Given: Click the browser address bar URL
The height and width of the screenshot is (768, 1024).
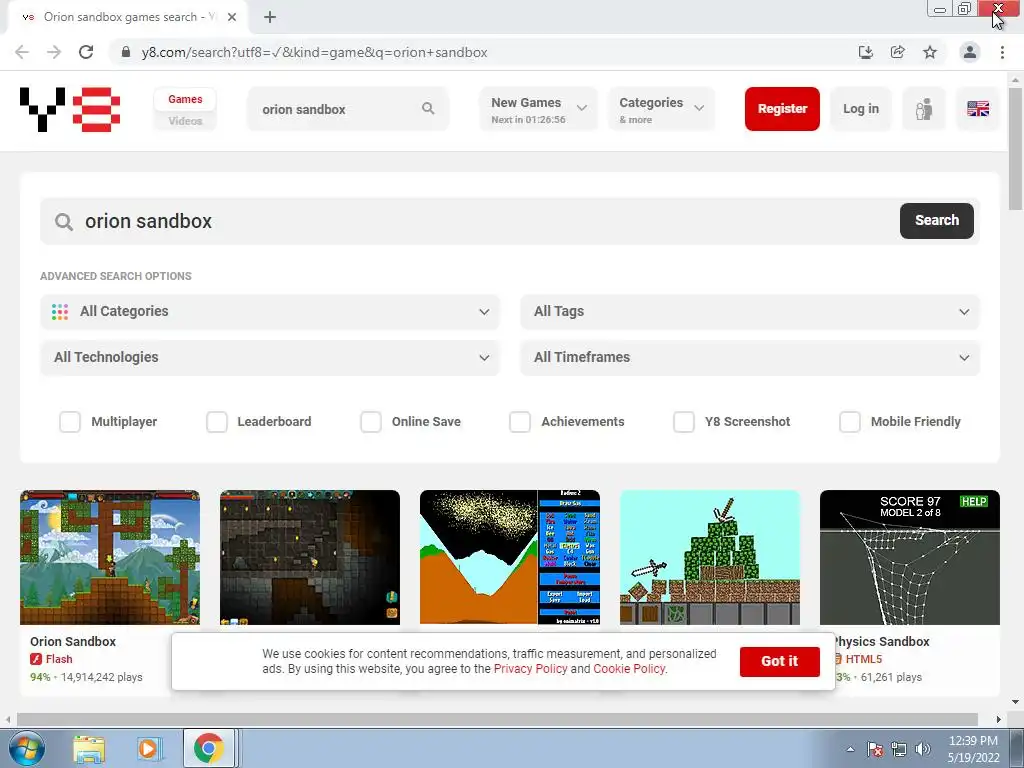Looking at the screenshot, I should [314, 52].
